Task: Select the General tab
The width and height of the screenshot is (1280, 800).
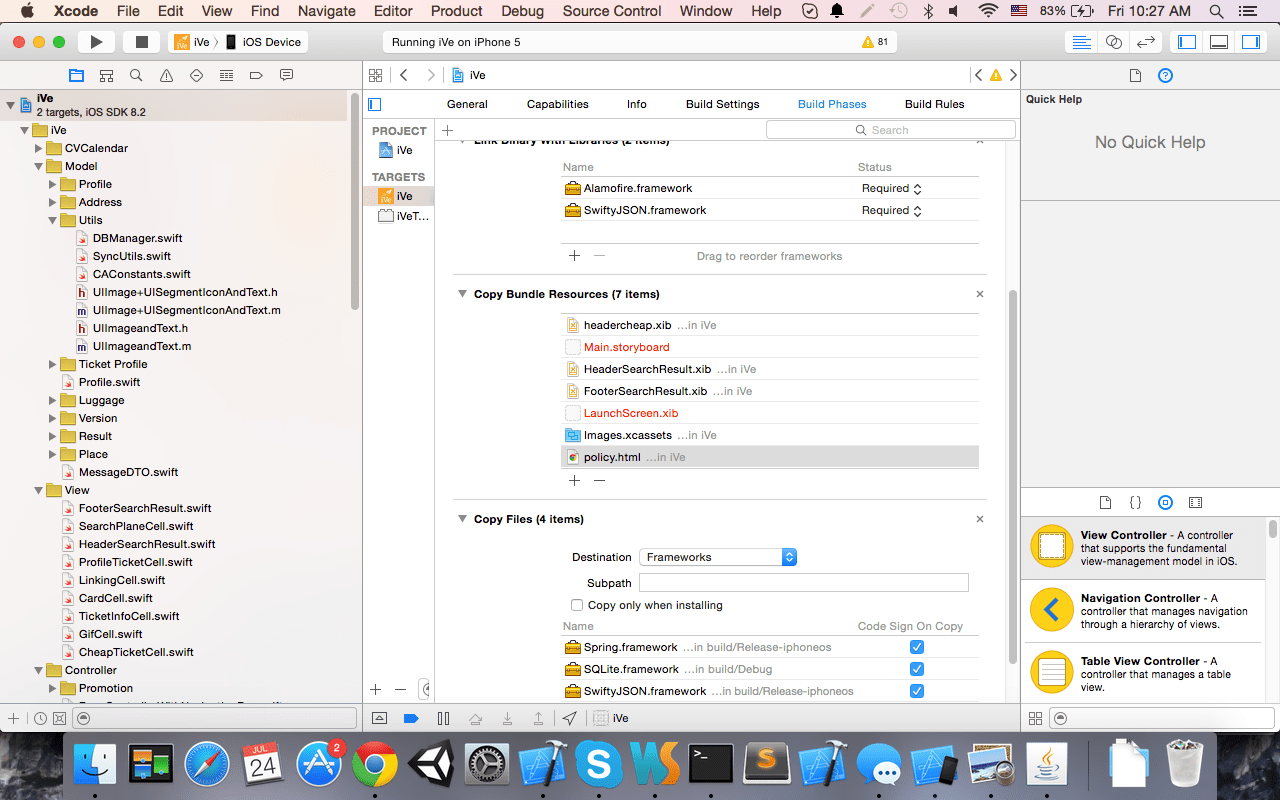Action: (x=467, y=104)
